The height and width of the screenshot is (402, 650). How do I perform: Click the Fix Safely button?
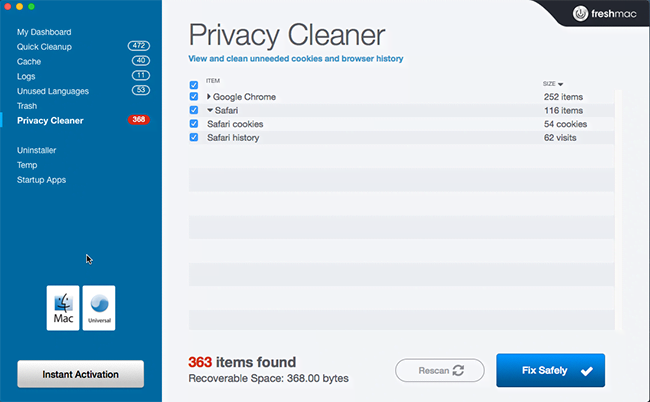point(551,370)
